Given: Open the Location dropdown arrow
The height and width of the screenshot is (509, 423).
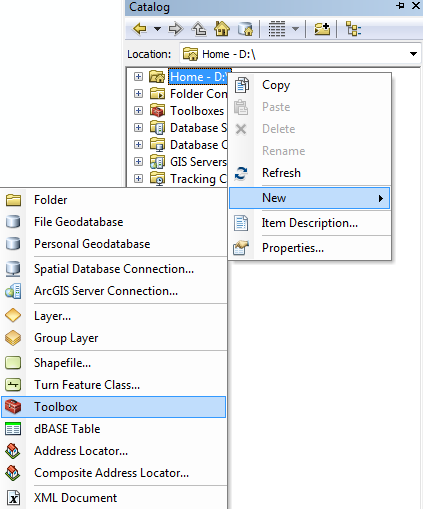Looking at the screenshot, I should pyautogui.click(x=413, y=54).
